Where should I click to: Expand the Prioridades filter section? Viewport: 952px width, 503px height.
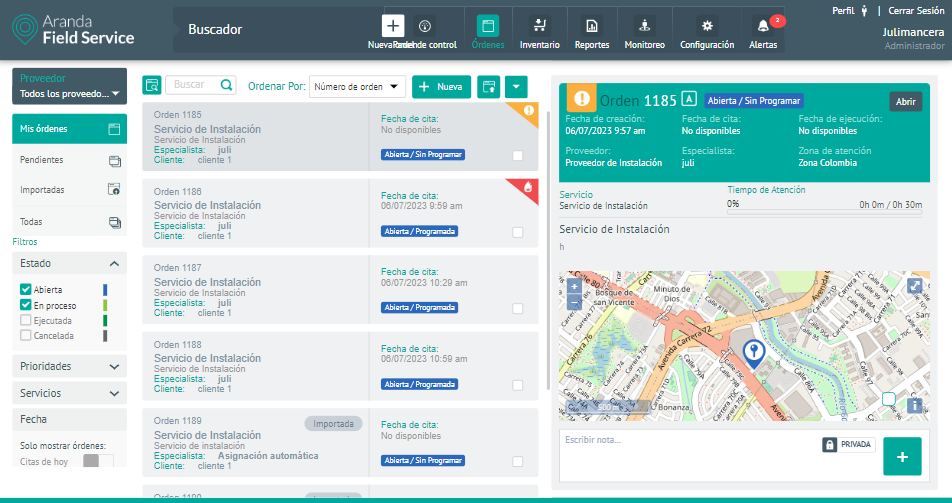tap(69, 367)
